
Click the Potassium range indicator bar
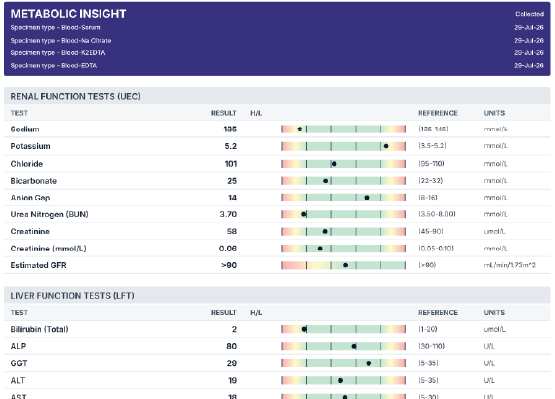(343, 146)
